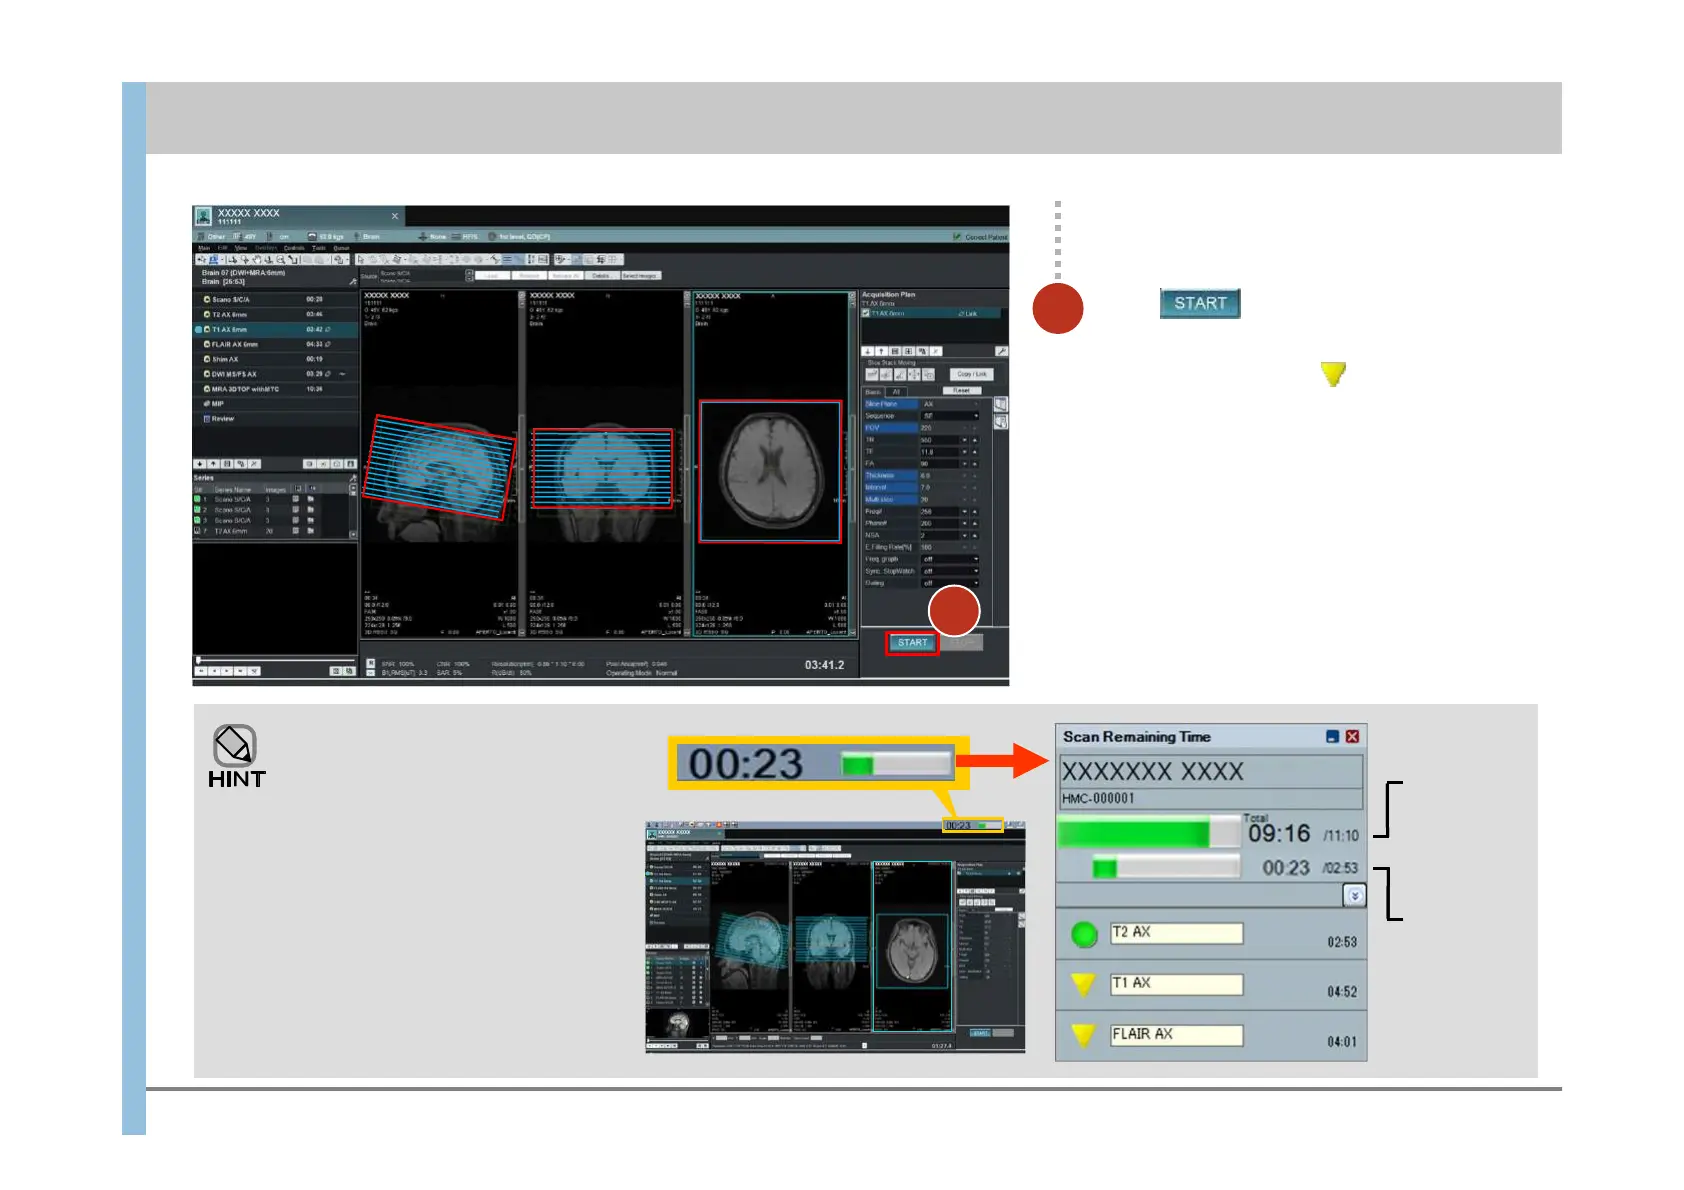This screenshot has width=1684, height=1190.
Task: Select the FLAIR AX 6mm protocol row
Action: [275, 344]
